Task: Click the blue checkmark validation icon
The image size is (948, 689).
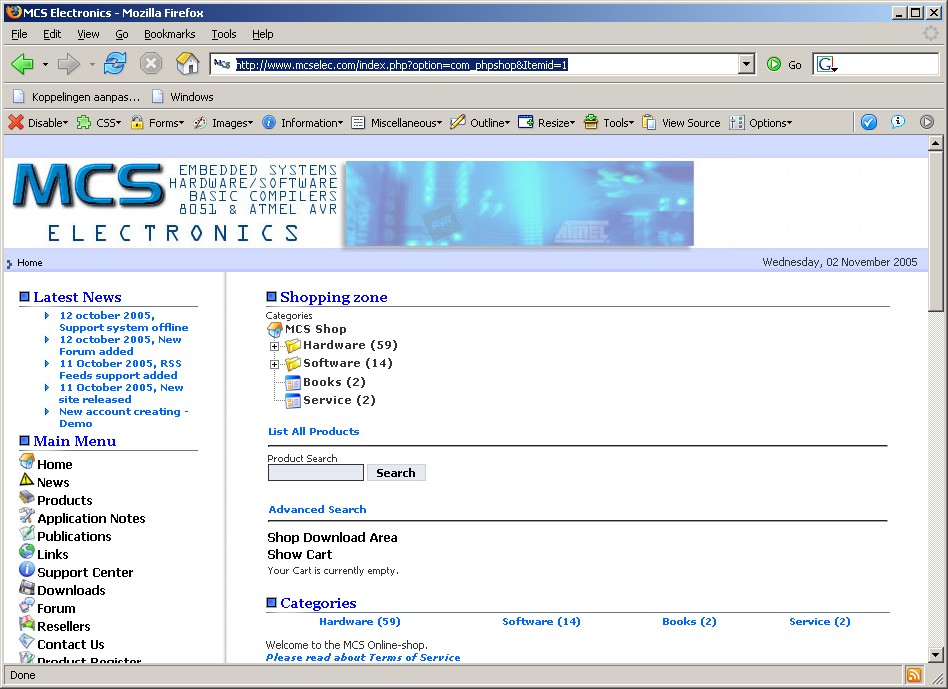Action: pyautogui.click(x=869, y=122)
